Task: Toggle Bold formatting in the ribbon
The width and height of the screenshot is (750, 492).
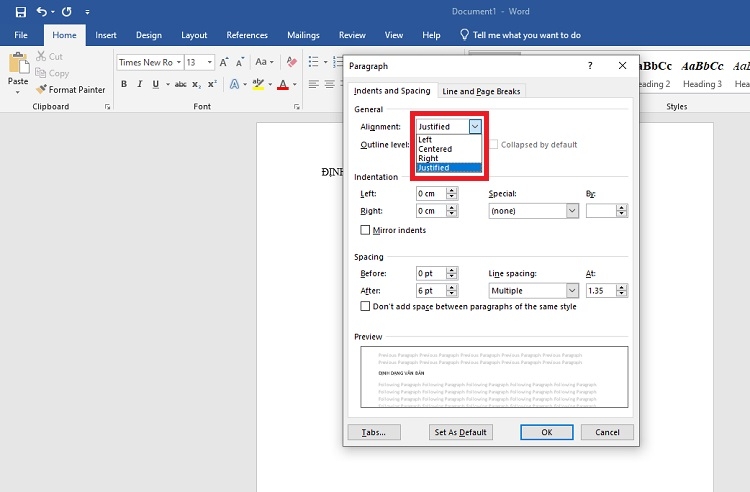Action: [x=124, y=84]
